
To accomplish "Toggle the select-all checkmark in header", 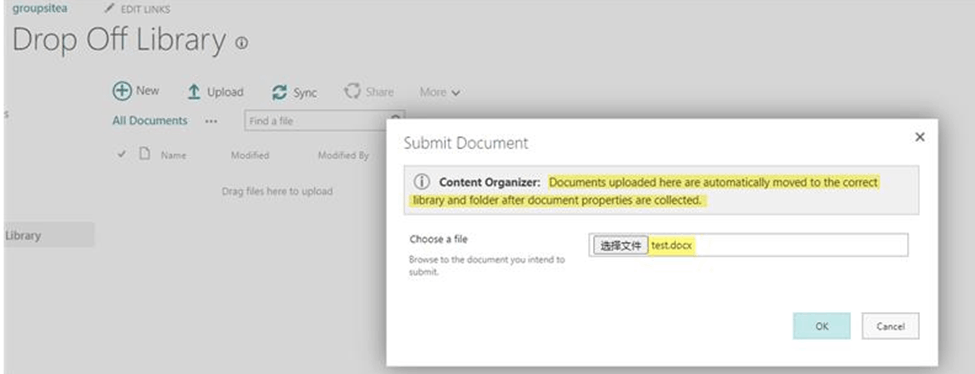I will click(x=122, y=154).
